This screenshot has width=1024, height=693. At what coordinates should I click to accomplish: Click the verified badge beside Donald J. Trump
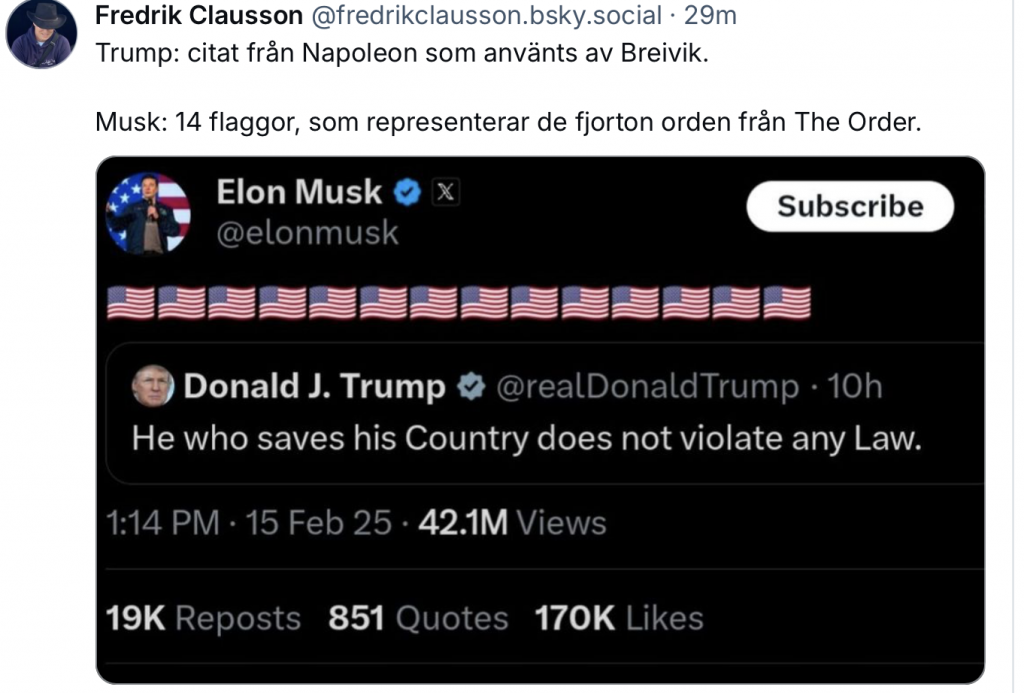coord(469,387)
